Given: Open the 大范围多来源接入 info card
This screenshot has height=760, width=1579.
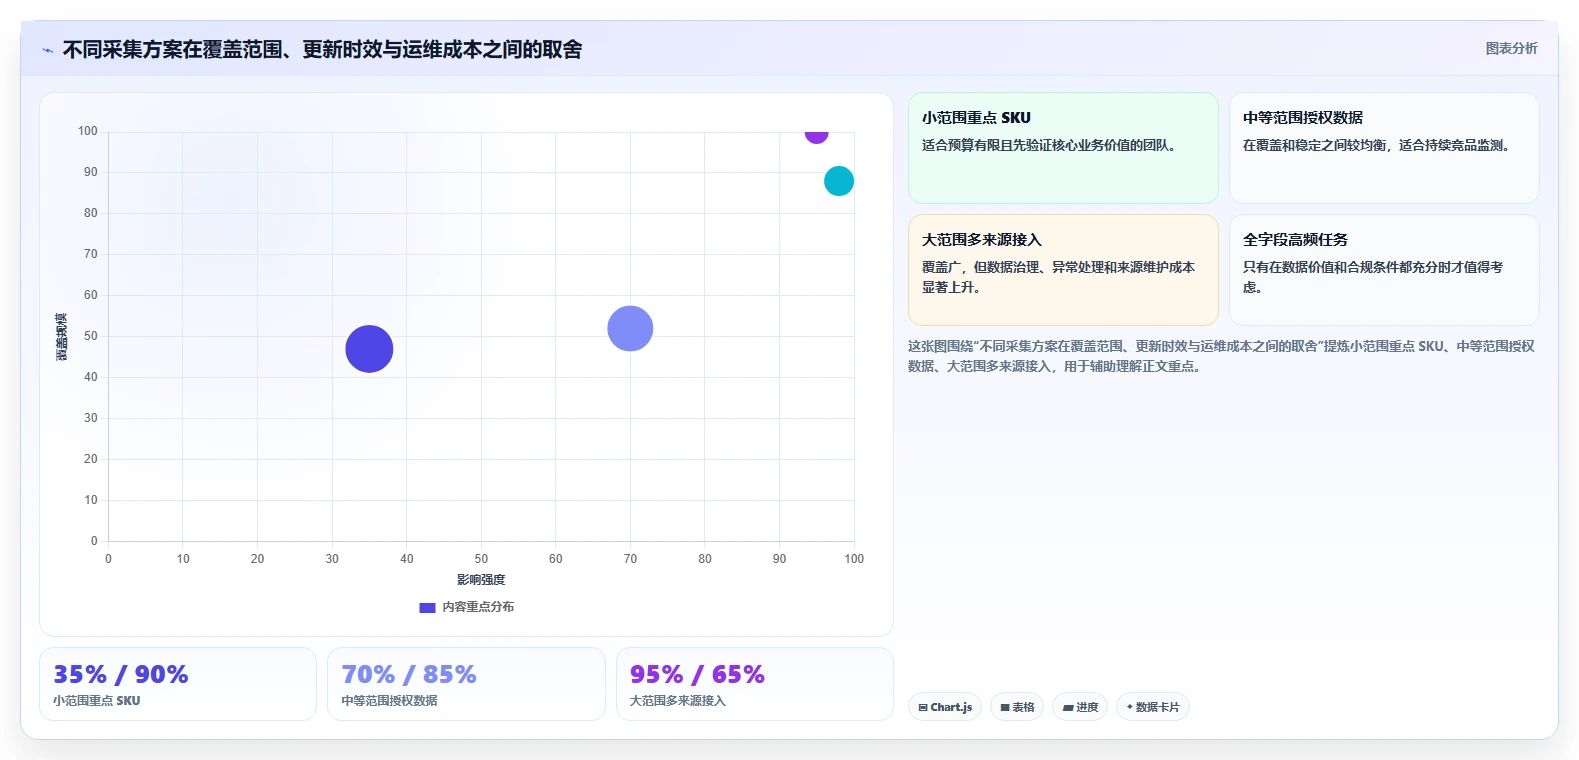Looking at the screenshot, I should [1063, 270].
